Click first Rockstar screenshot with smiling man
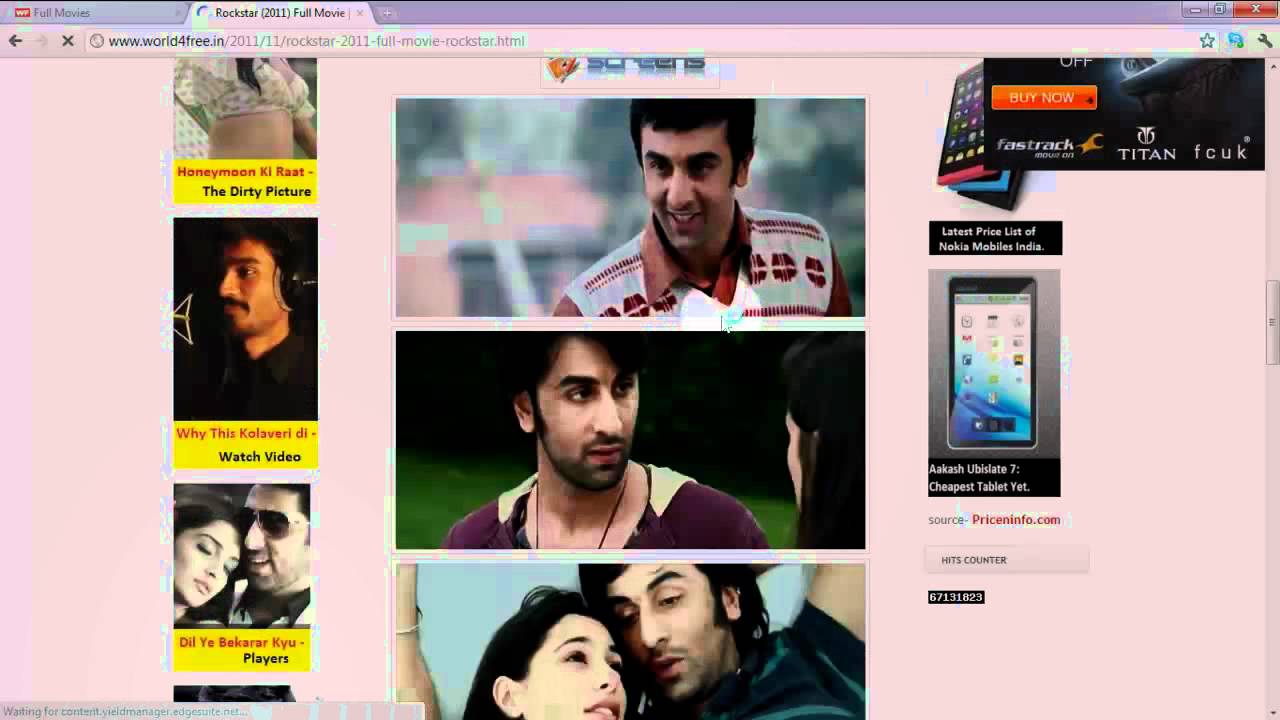1280x720 pixels. pyautogui.click(x=630, y=207)
